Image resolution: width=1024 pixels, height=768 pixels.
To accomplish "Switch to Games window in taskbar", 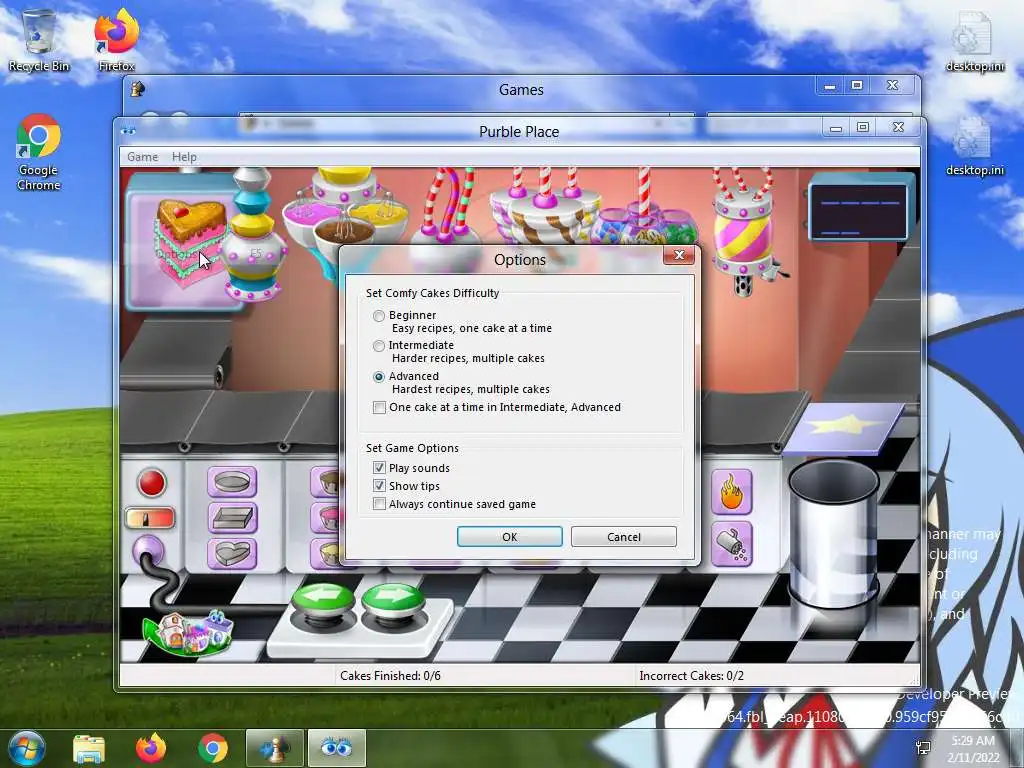I will (274, 748).
